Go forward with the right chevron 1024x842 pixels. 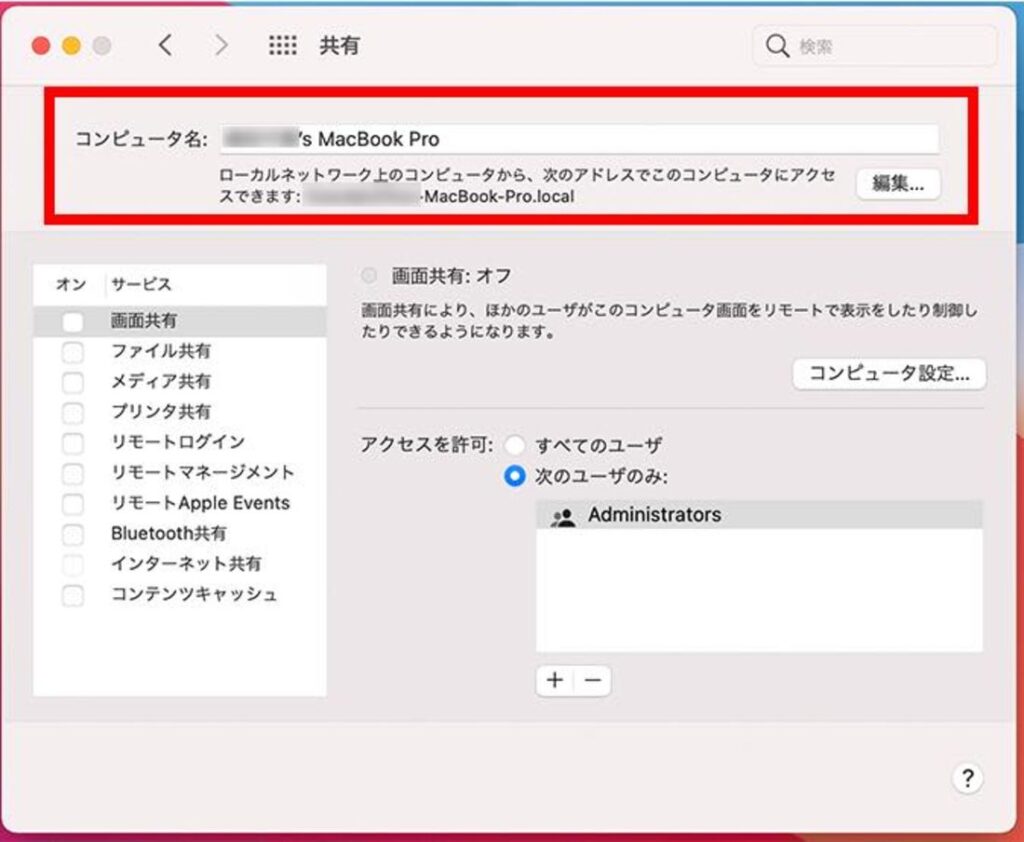pos(221,45)
